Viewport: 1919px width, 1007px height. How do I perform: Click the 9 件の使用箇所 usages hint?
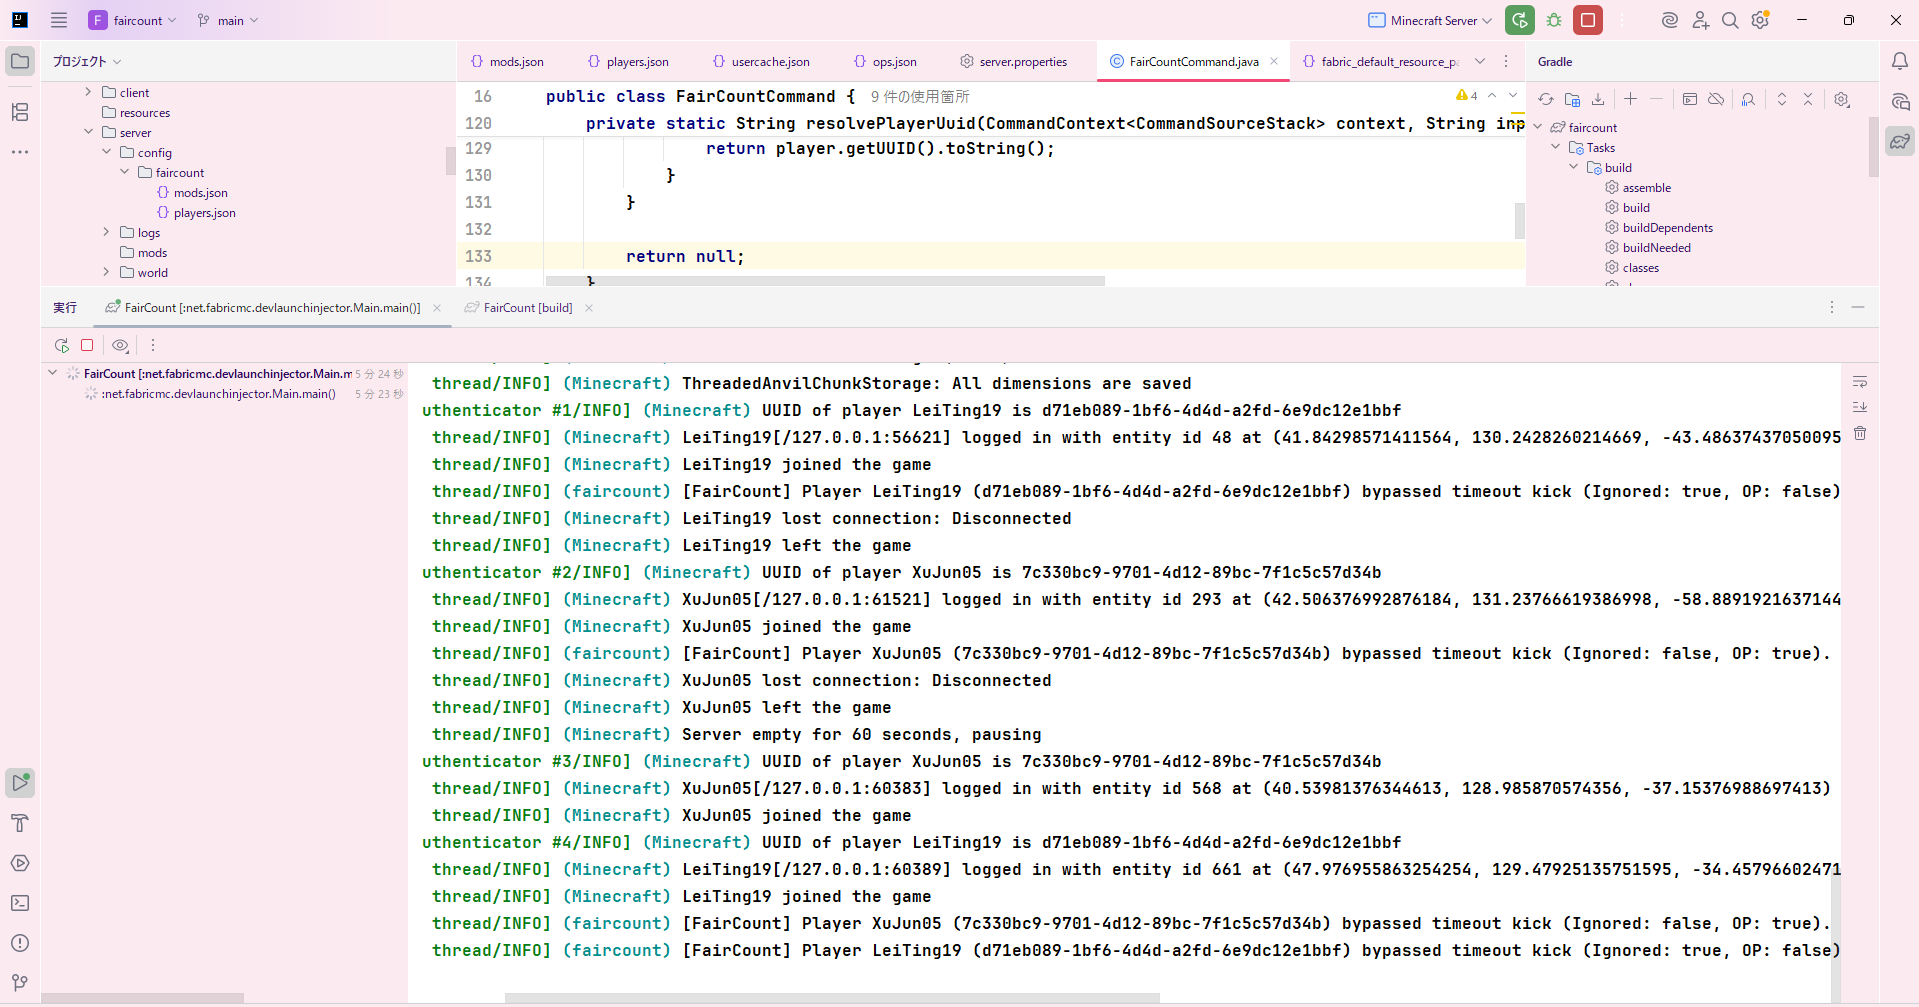(920, 96)
